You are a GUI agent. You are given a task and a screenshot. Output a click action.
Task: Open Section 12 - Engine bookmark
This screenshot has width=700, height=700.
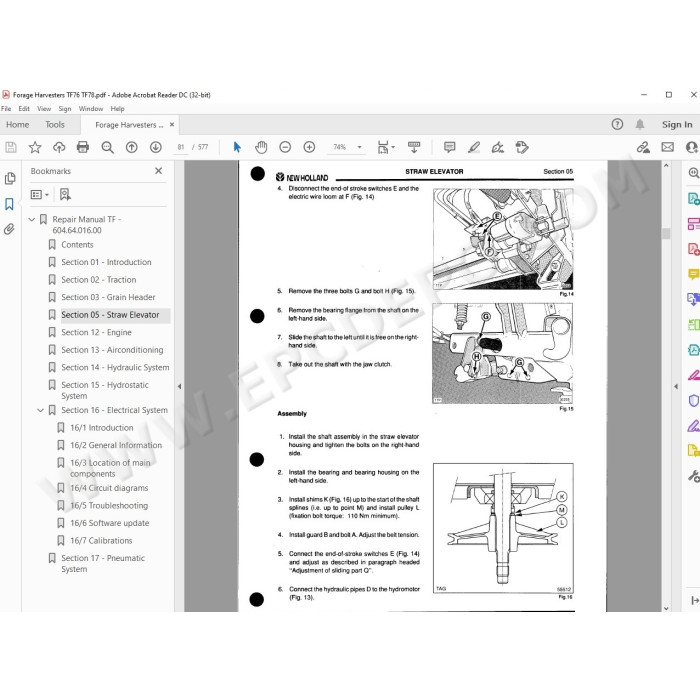coord(96,332)
